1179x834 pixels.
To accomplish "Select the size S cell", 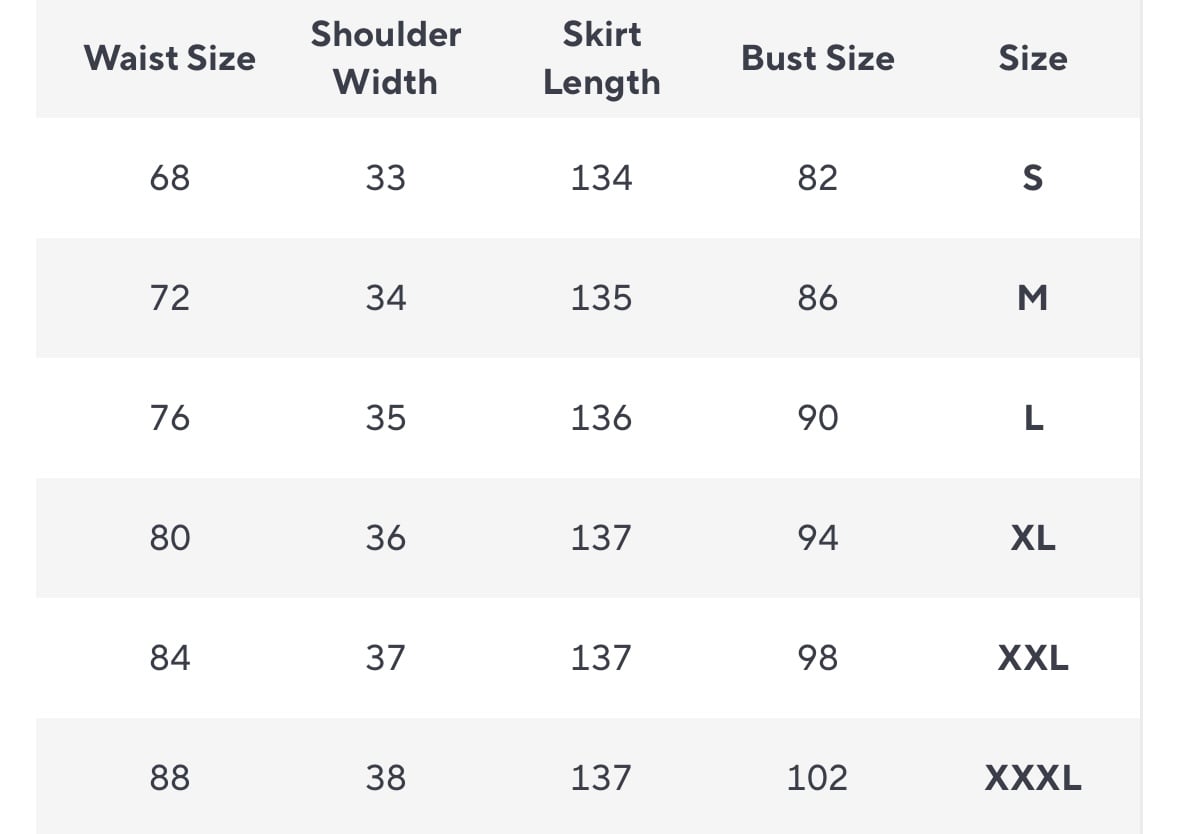I will pyautogui.click(x=1033, y=178).
